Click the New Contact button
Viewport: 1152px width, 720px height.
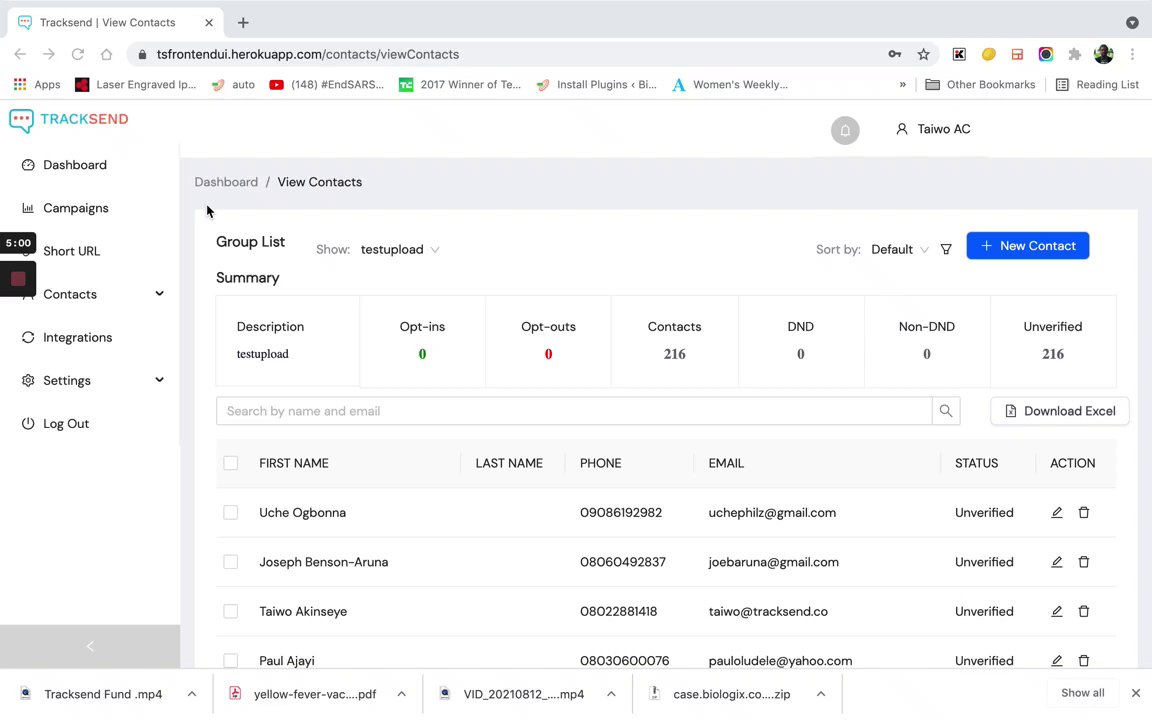1027,246
